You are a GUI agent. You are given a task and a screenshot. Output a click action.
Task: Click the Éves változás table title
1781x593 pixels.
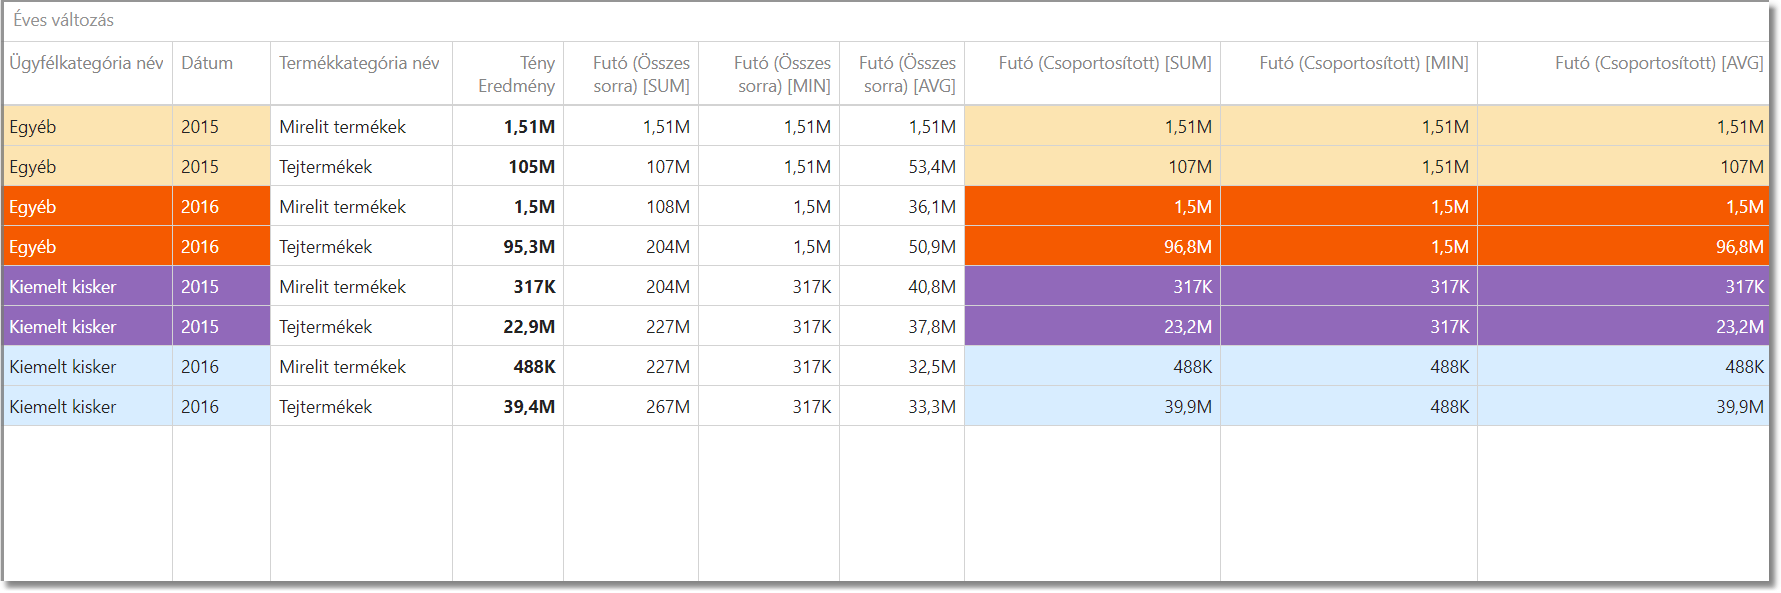click(64, 20)
